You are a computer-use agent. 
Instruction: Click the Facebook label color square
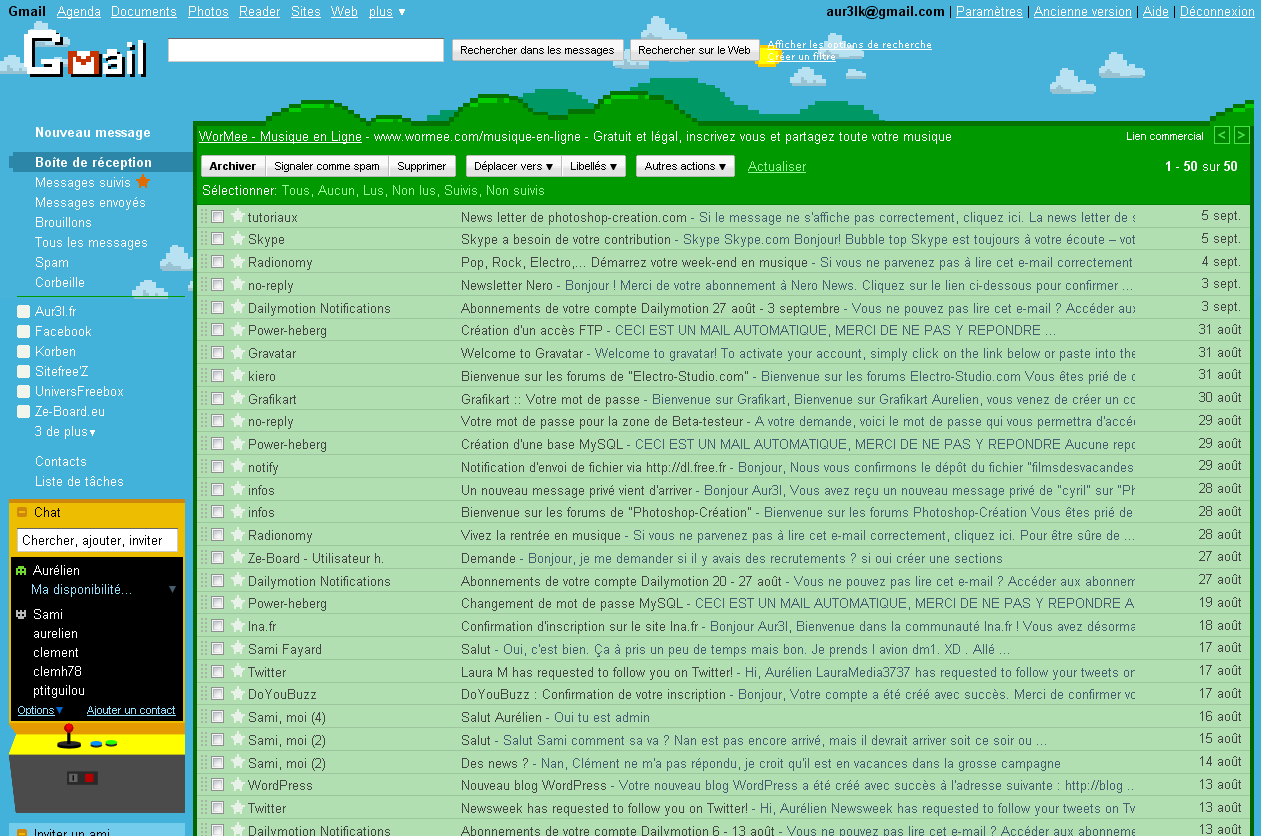pyautogui.click(x=24, y=331)
